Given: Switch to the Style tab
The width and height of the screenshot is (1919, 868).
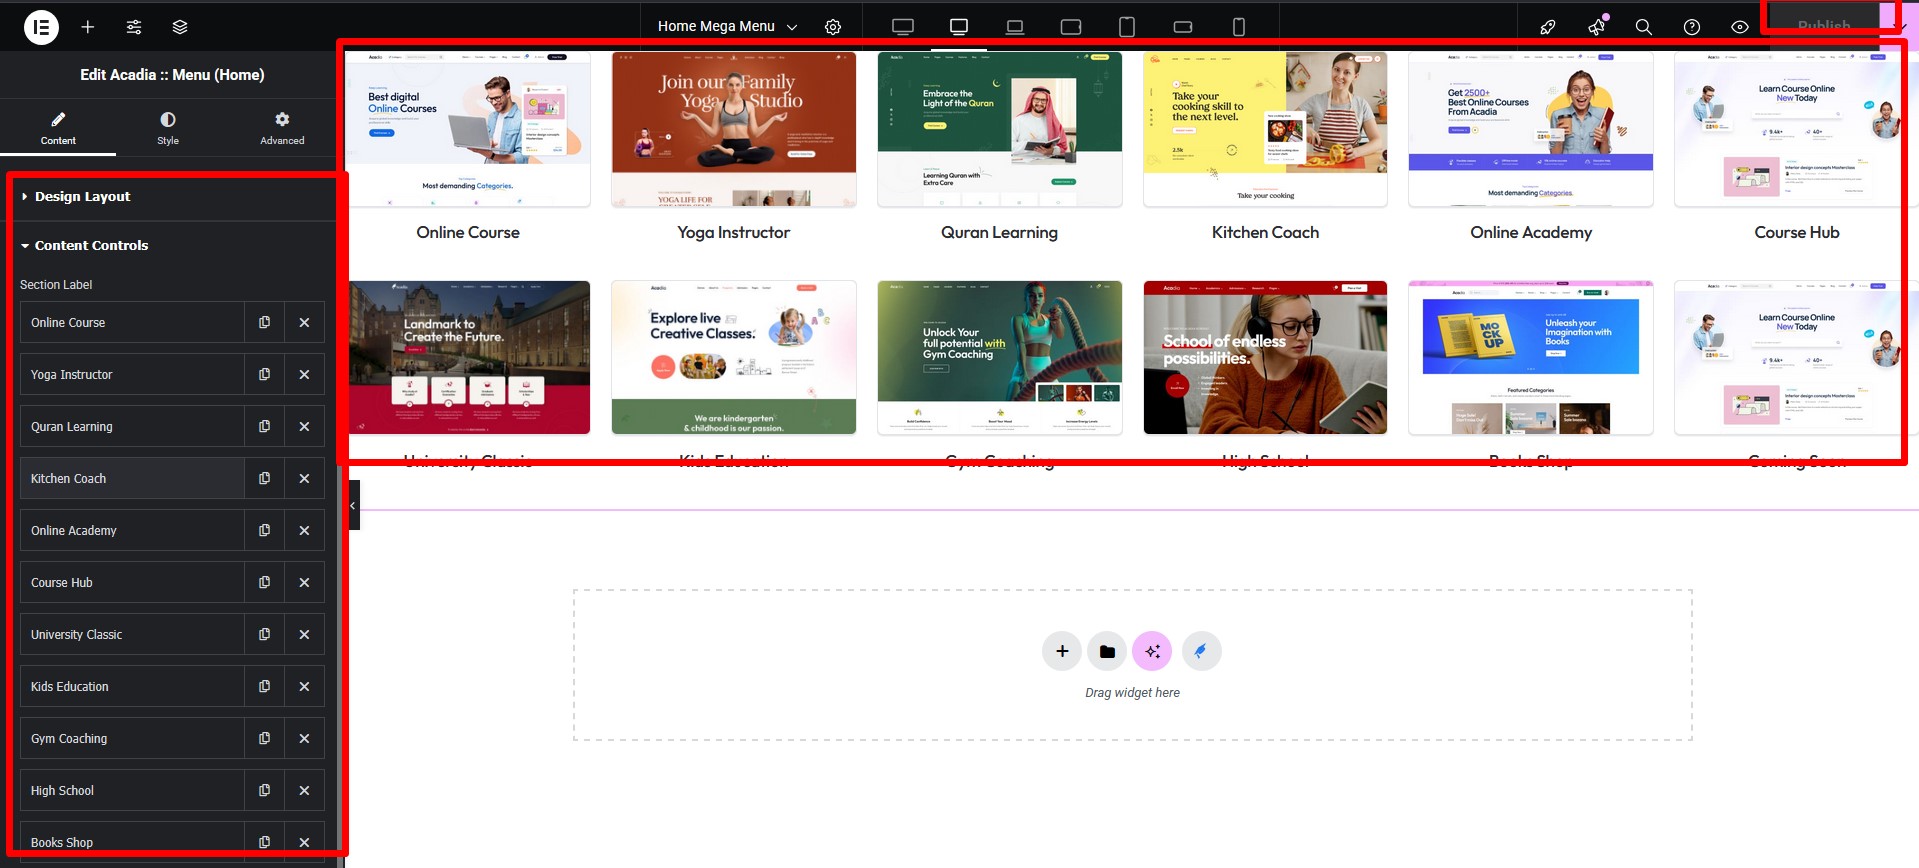Looking at the screenshot, I should [x=168, y=128].
